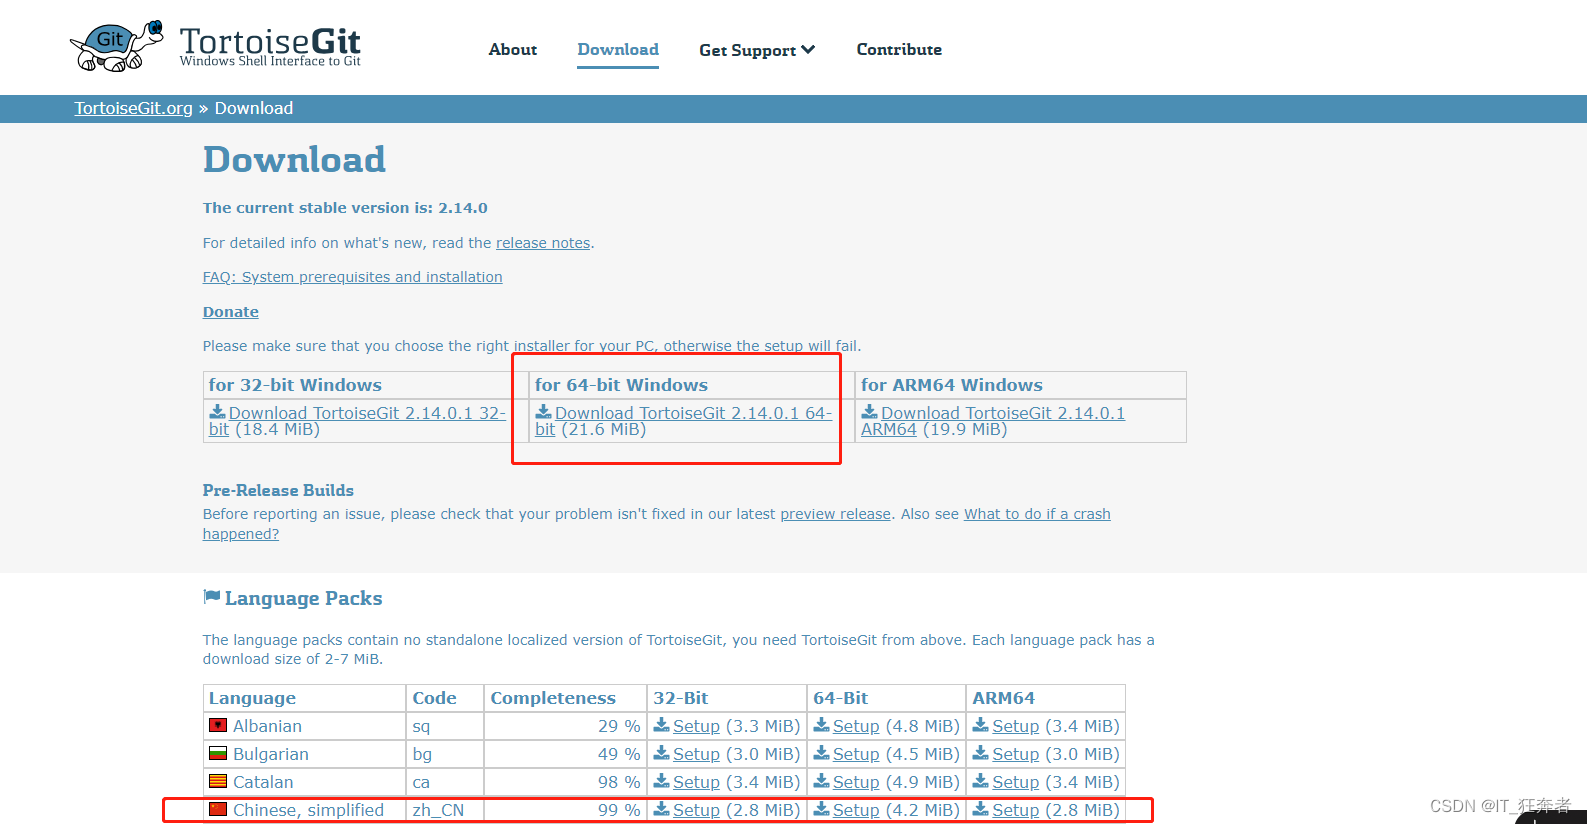Click Catalan 64-Bit setup download icon

pos(821,781)
